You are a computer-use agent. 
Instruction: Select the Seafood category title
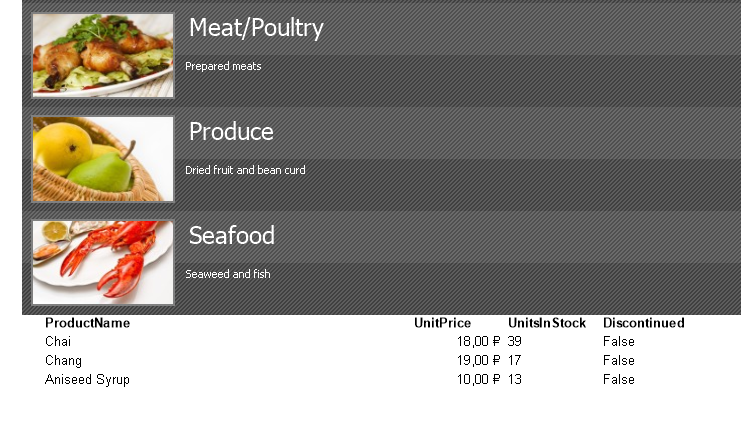click(x=232, y=235)
